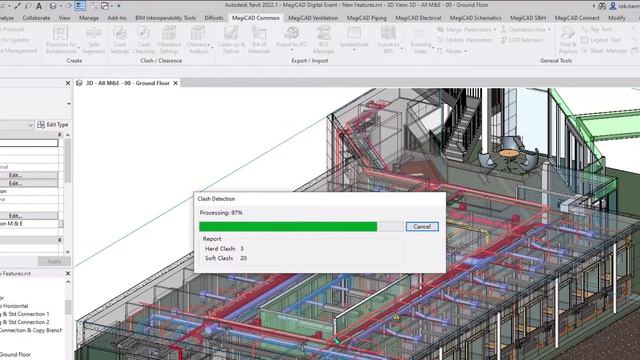The height and width of the screenshot is (360, 640).
Task: Open Bill of Materials
Action: point(259,40)
